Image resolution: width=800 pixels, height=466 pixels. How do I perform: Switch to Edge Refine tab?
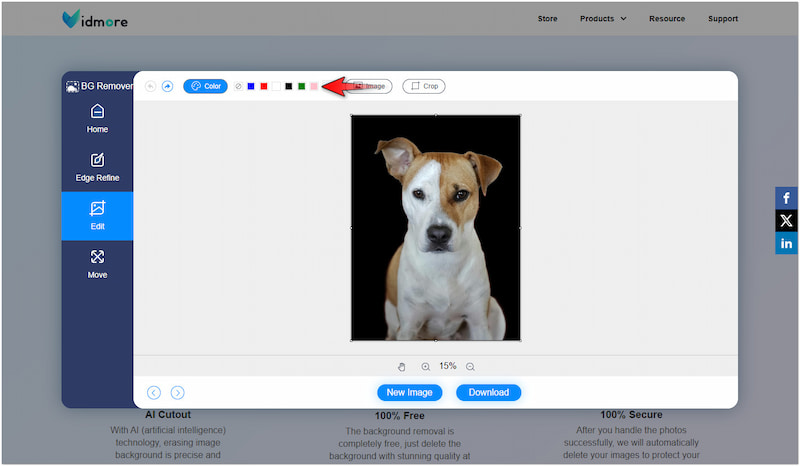[x=97, y=167]
